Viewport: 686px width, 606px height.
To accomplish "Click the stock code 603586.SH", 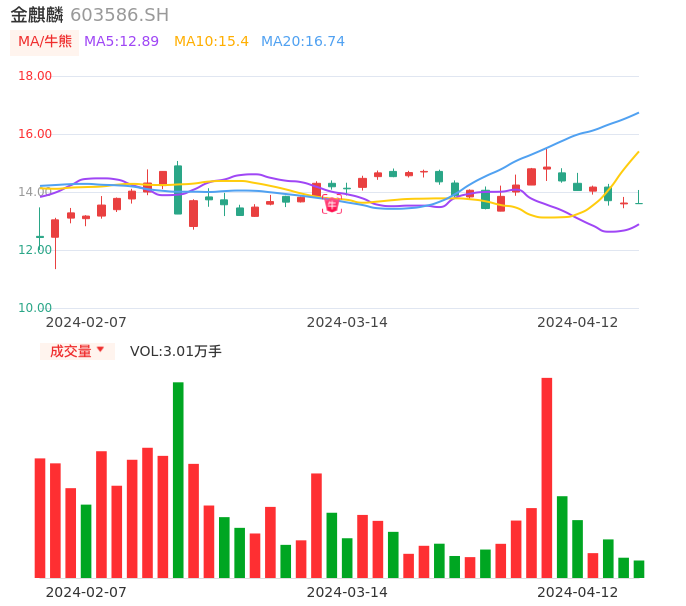I will click(119, 15).
